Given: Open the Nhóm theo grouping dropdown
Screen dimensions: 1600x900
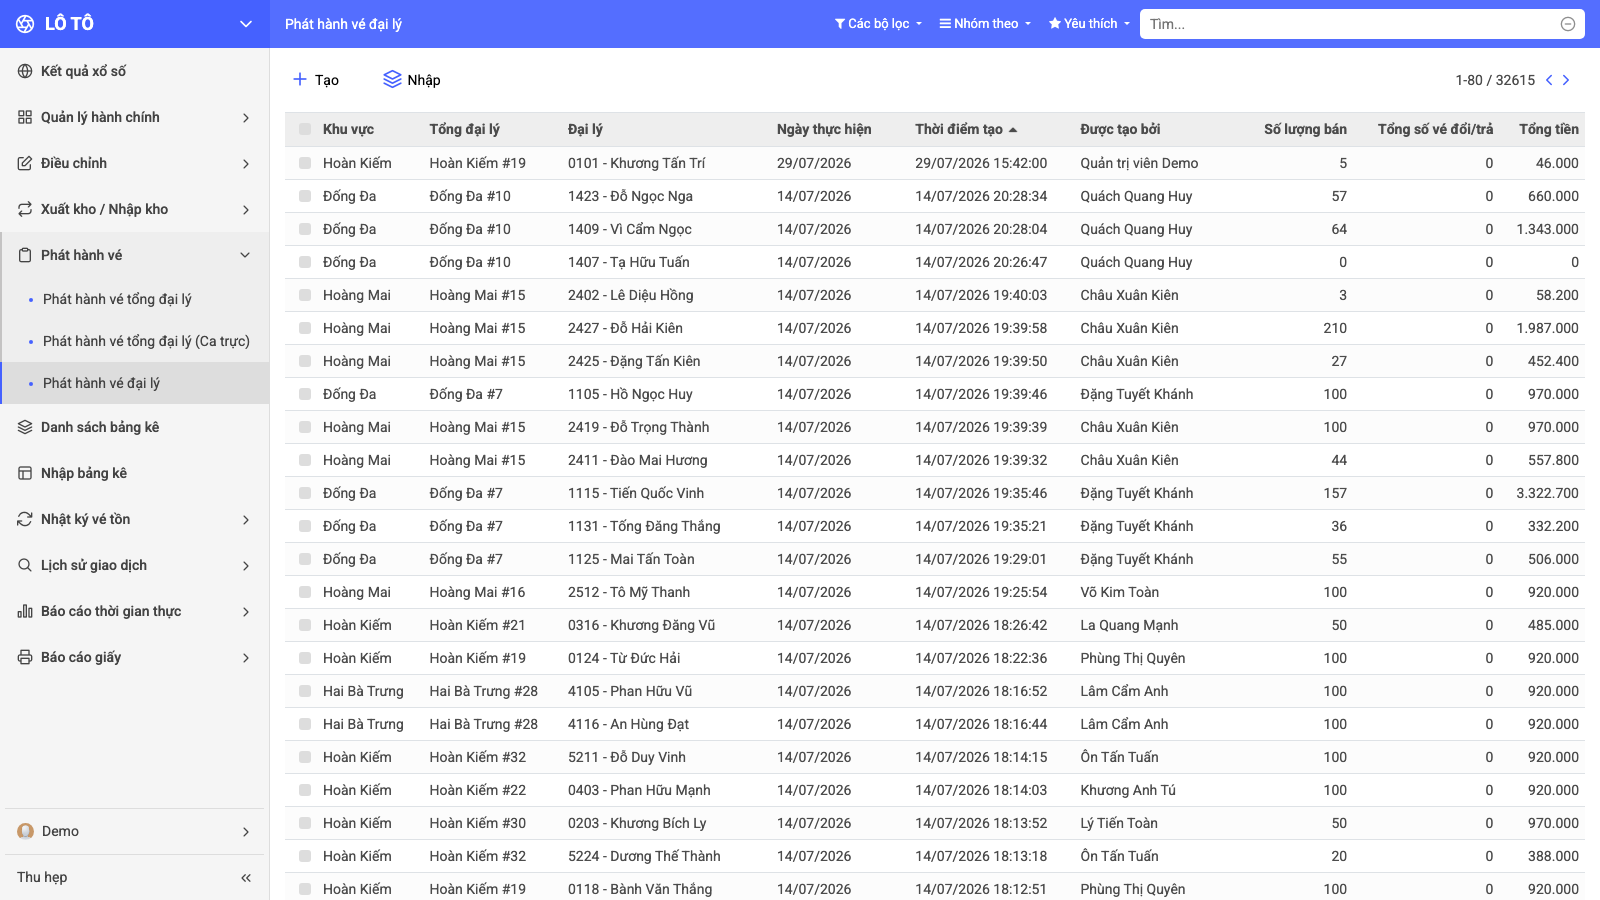Looking at the screenshot, I should [985, 24].
